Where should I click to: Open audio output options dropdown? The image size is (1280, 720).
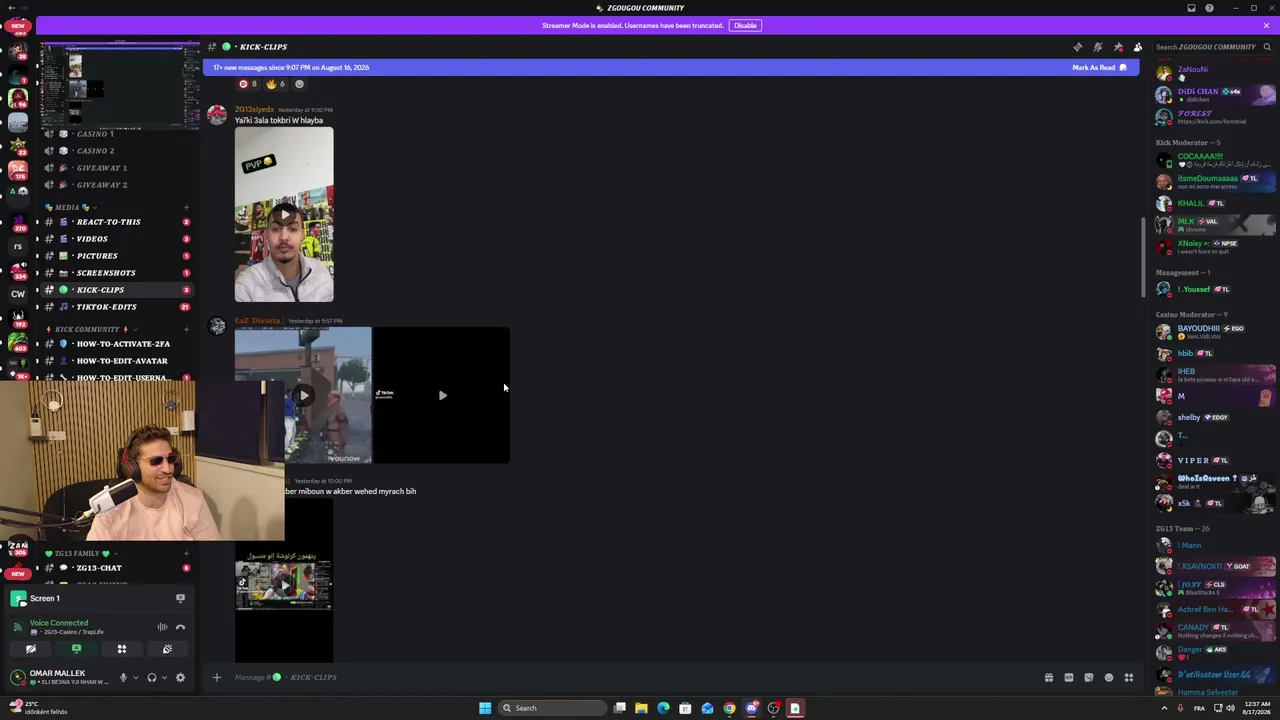164,678
